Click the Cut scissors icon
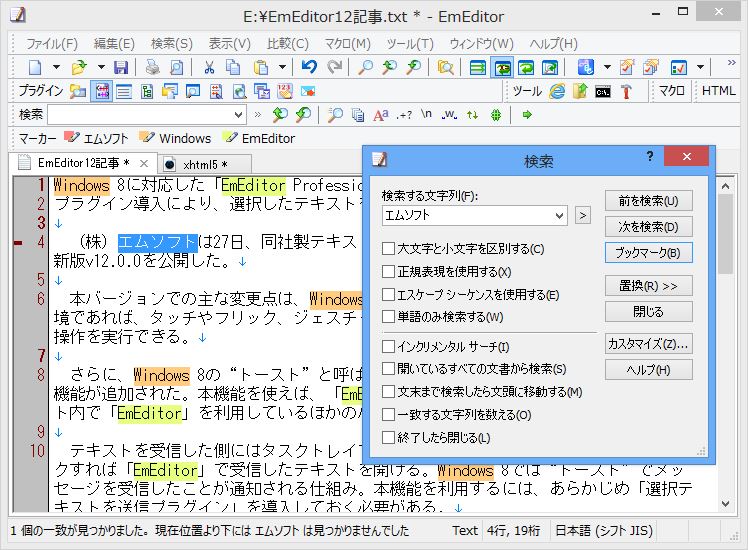Viewport: 748px width, 550px height. (209, 67)
